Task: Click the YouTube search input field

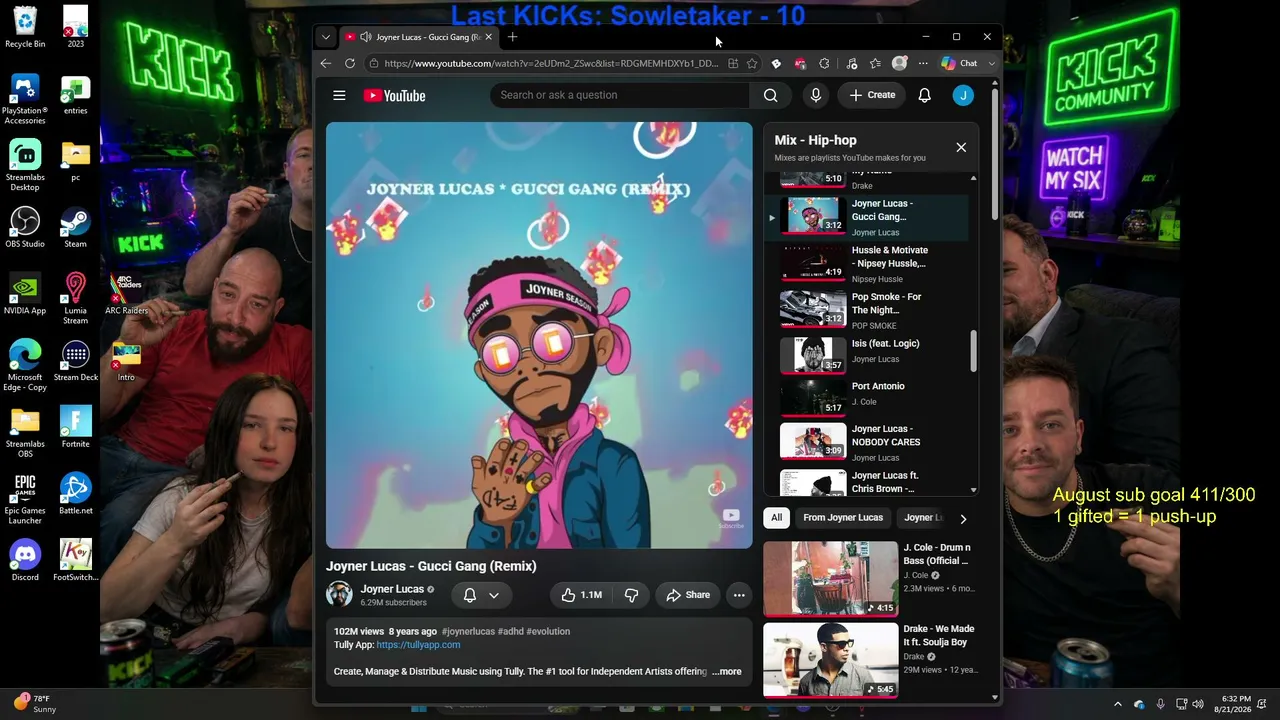Action: click(x=620, y=95)
